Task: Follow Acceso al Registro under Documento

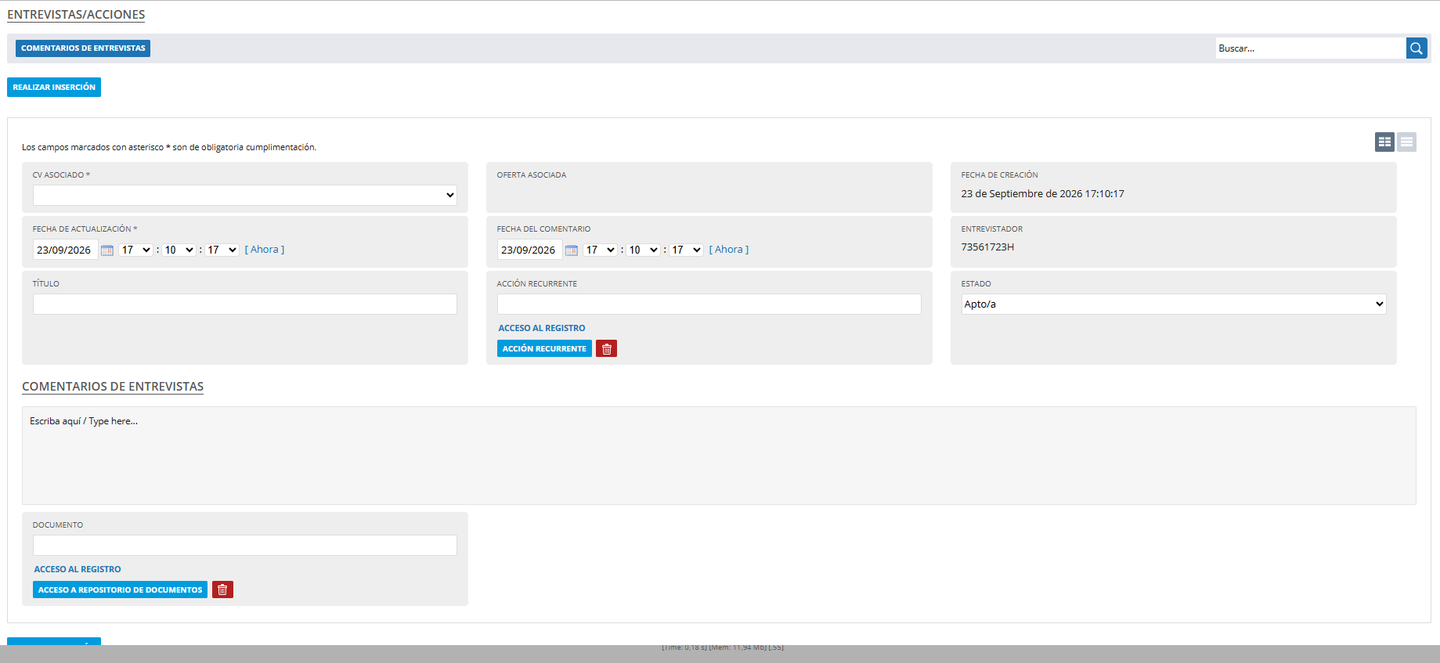Action: [78, 569]
